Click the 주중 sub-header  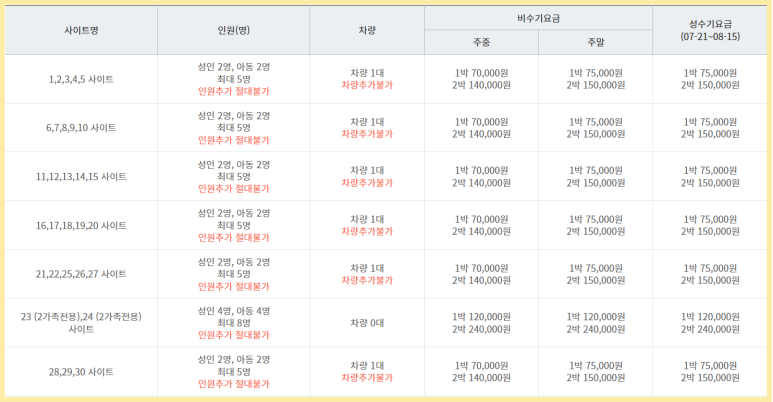point(481,42)
